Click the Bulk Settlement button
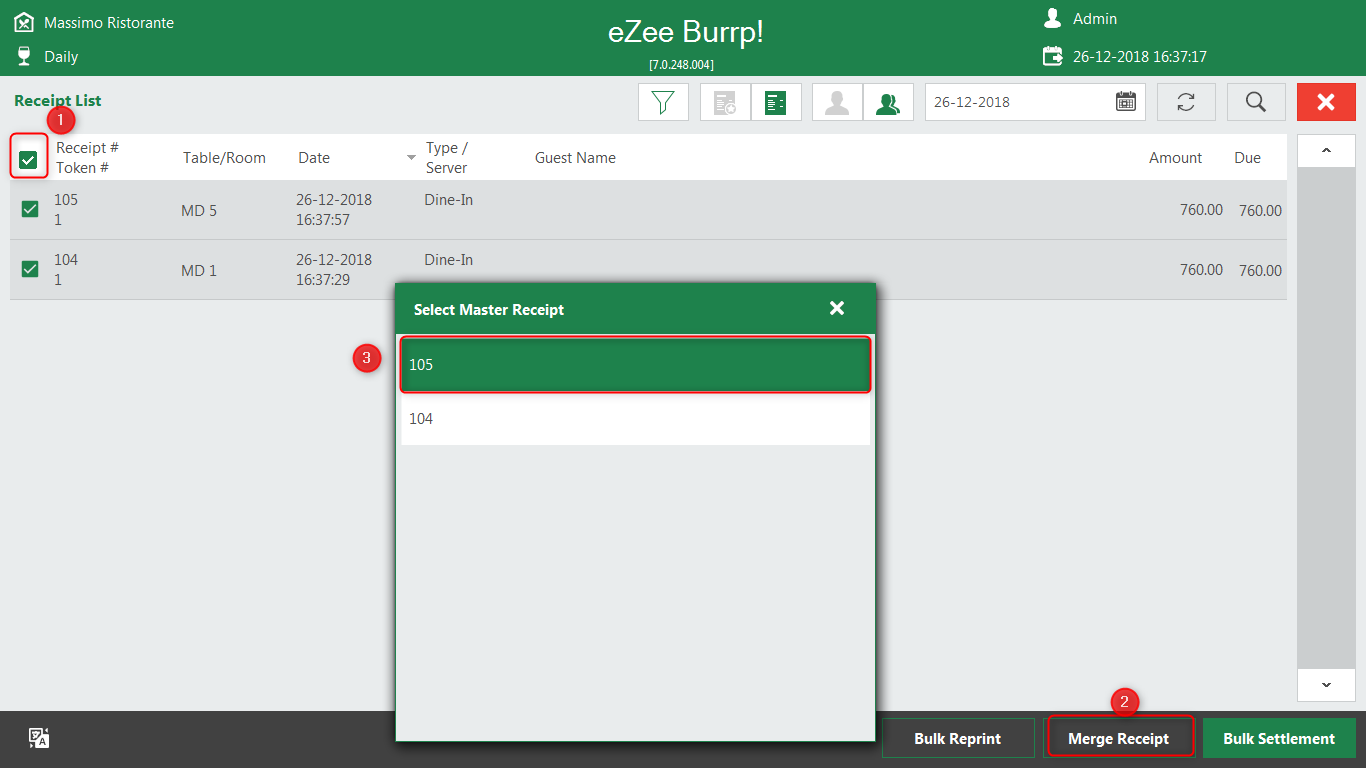 point(1279,738)
